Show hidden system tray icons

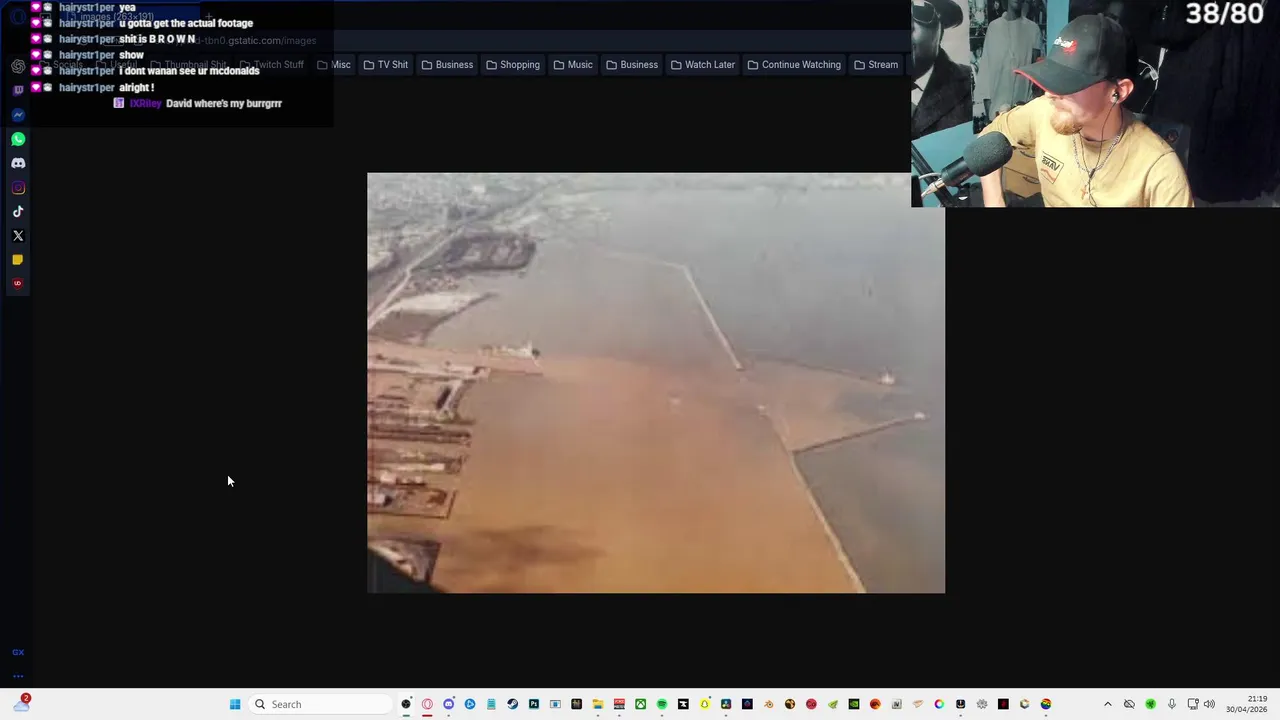point(1107,704)
